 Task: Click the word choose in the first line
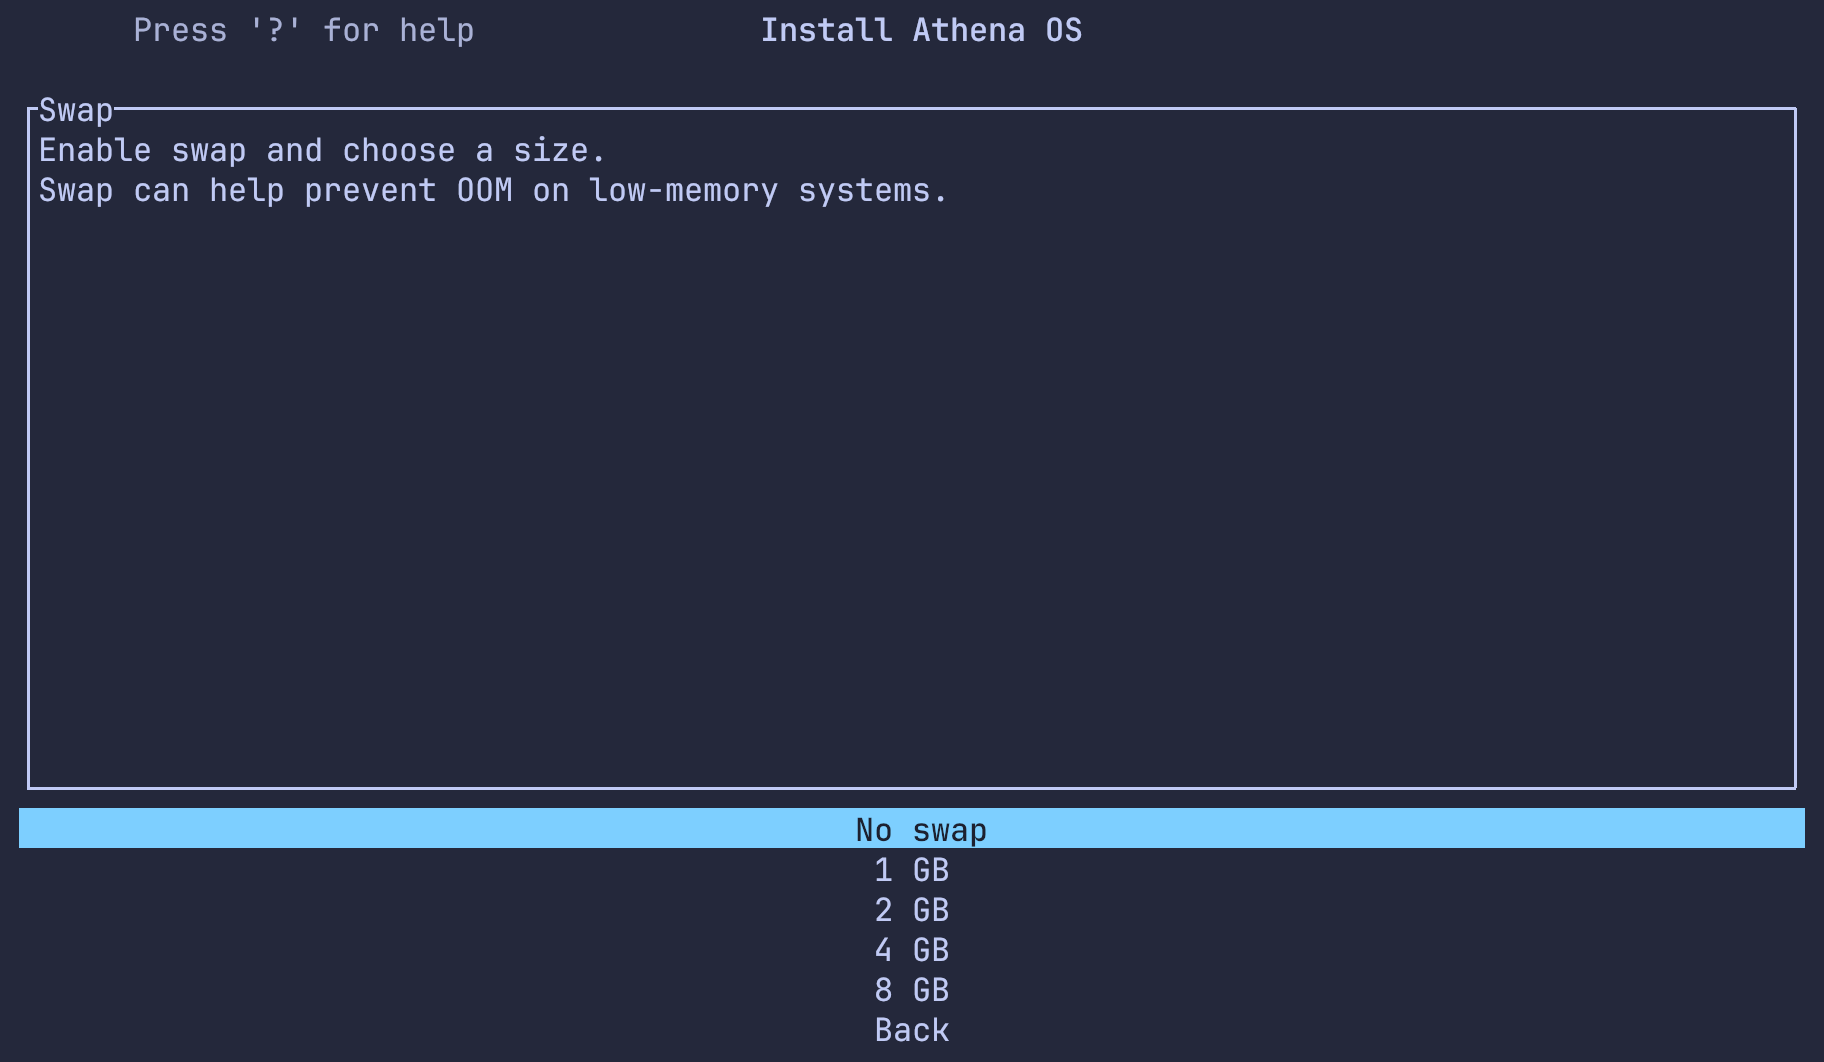pos(398,150)
